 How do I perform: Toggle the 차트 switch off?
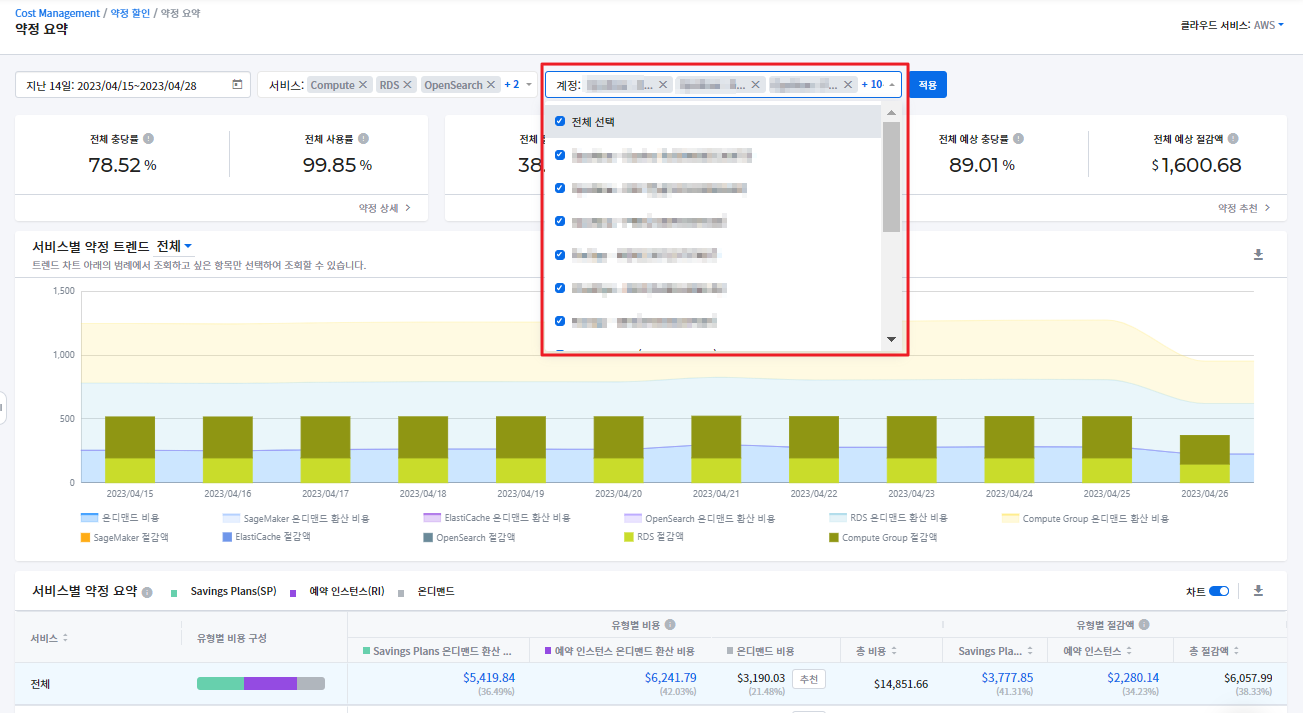(x=1219, y=591)
